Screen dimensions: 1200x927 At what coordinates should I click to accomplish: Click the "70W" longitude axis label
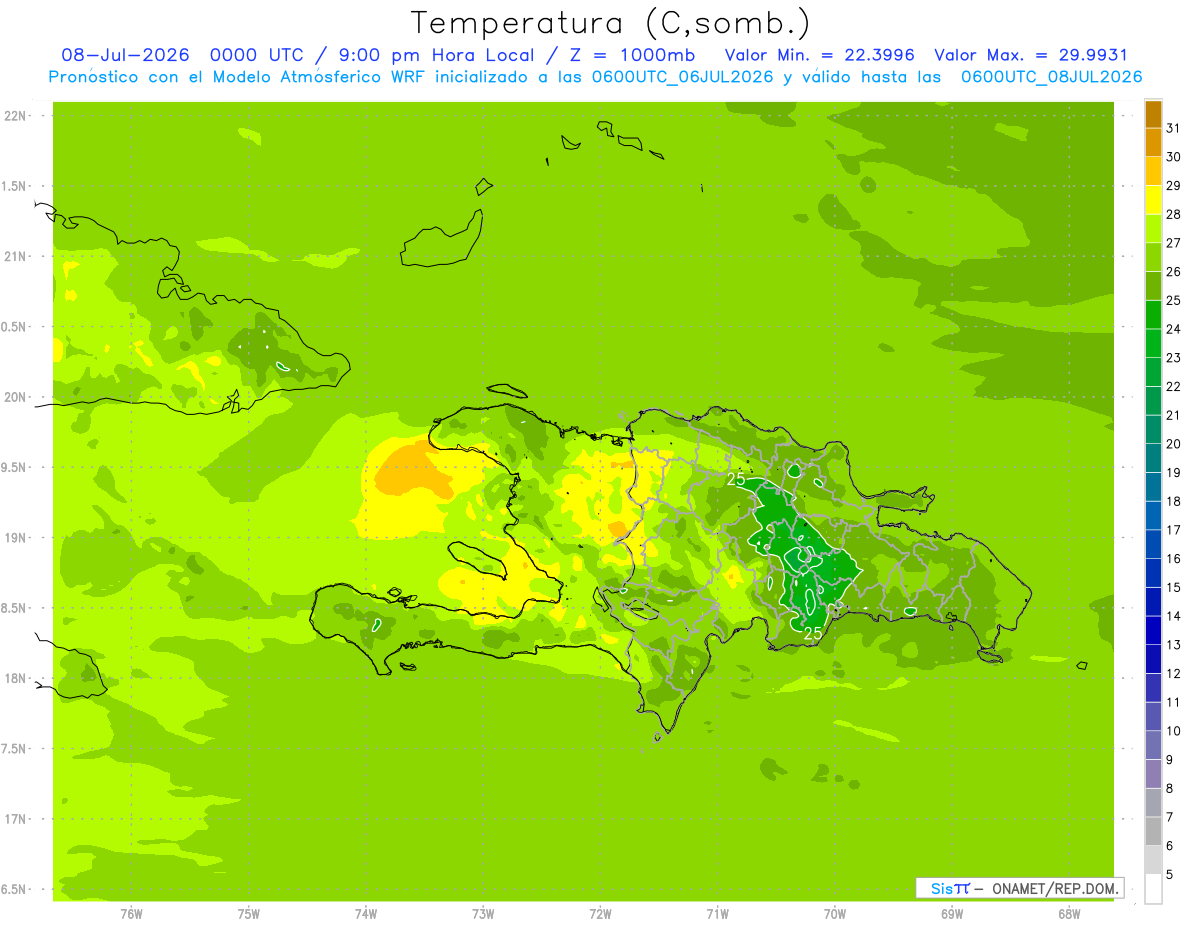point(835,914)
